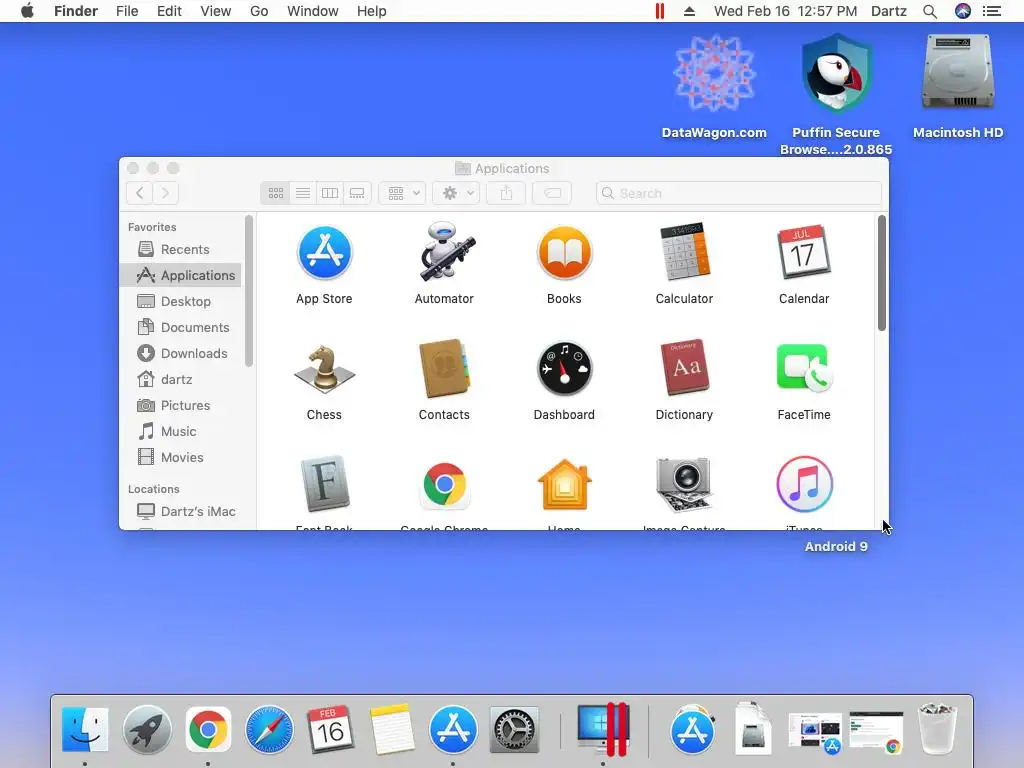Screen dimensions: 1024x768
Task: Click the sidebar vertical scrollbar
Action: [x=248, y=291]
